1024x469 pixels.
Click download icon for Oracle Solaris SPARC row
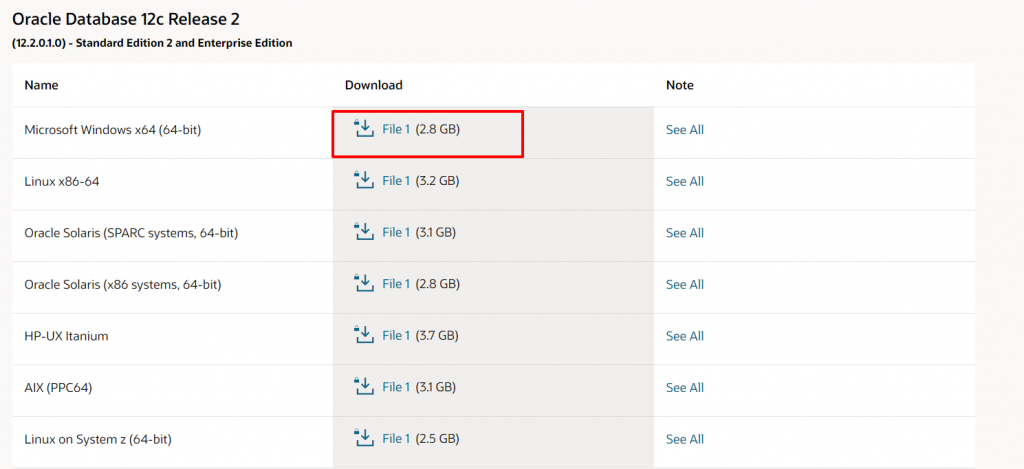pyautogui.click(x=363, y=232)
